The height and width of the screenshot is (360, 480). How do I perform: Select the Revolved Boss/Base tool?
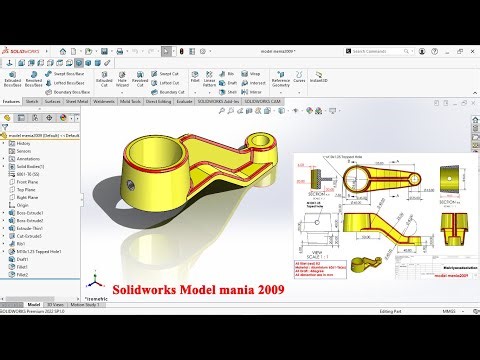34,79
